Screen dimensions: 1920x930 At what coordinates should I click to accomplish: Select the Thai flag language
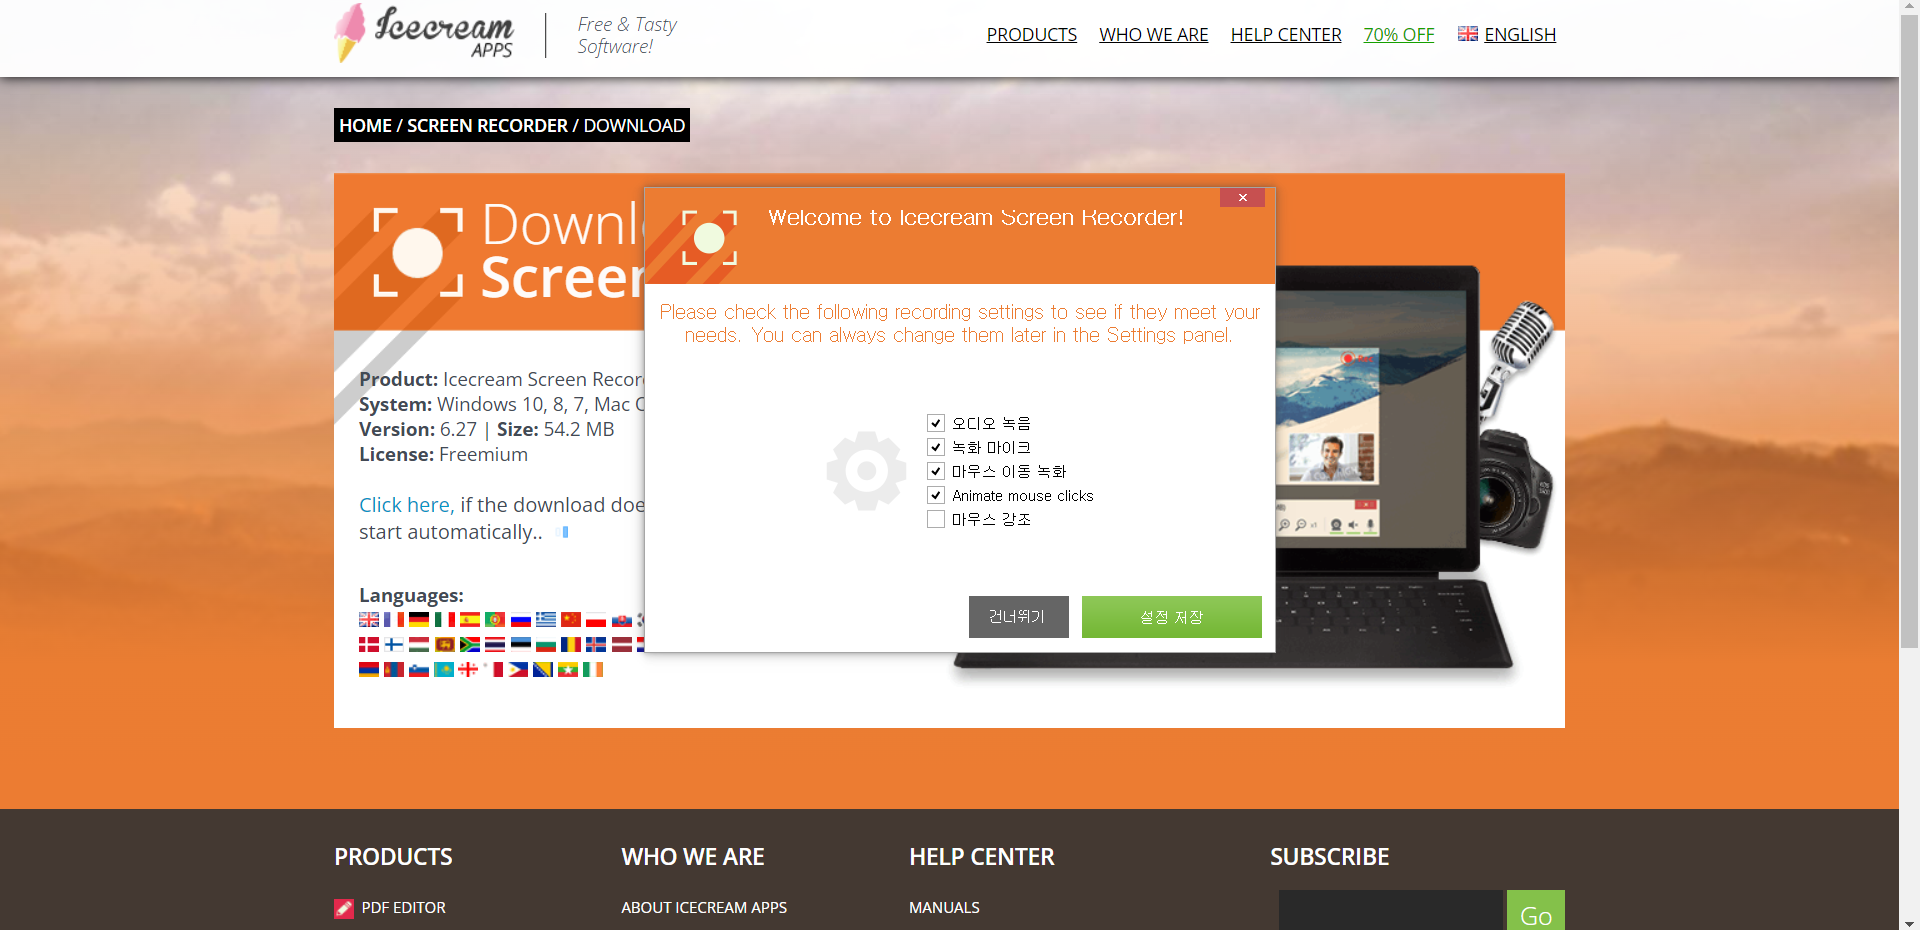click(495, 644)
